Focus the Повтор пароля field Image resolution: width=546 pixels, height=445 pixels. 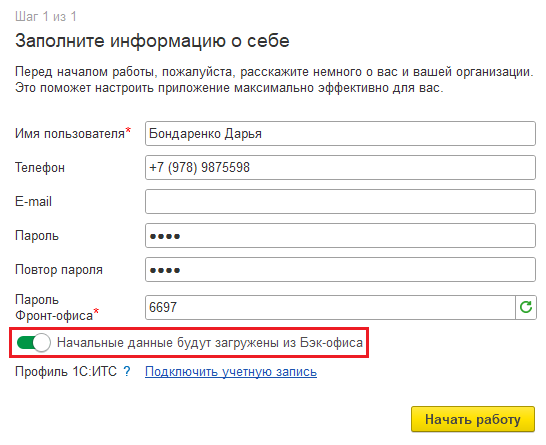coord(340,270)
